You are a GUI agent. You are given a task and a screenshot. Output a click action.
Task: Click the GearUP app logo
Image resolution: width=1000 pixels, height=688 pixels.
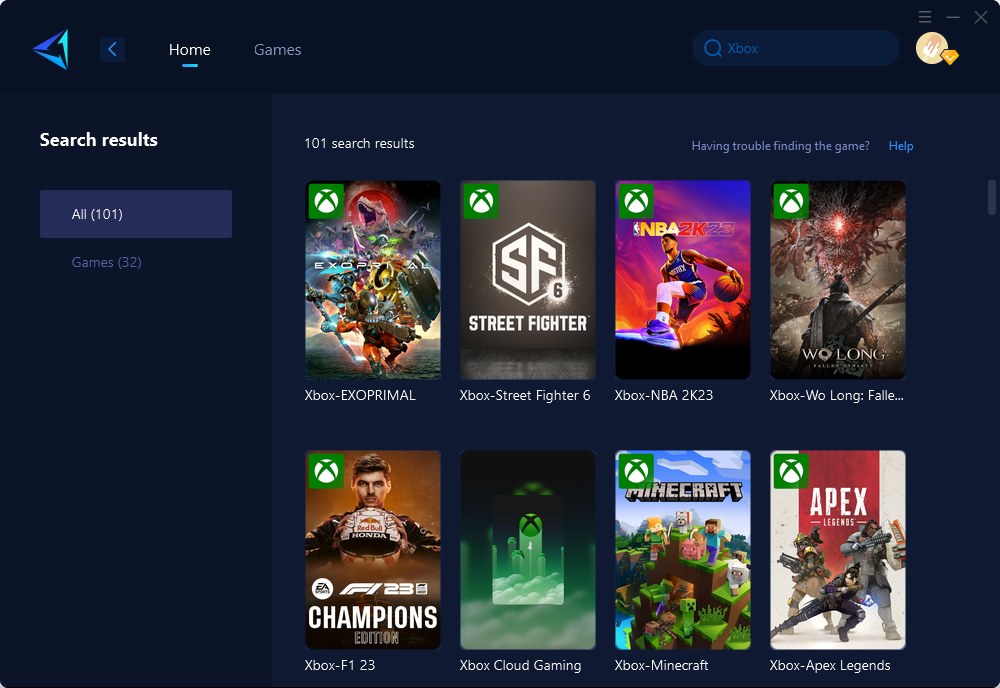tap(51, 49)
